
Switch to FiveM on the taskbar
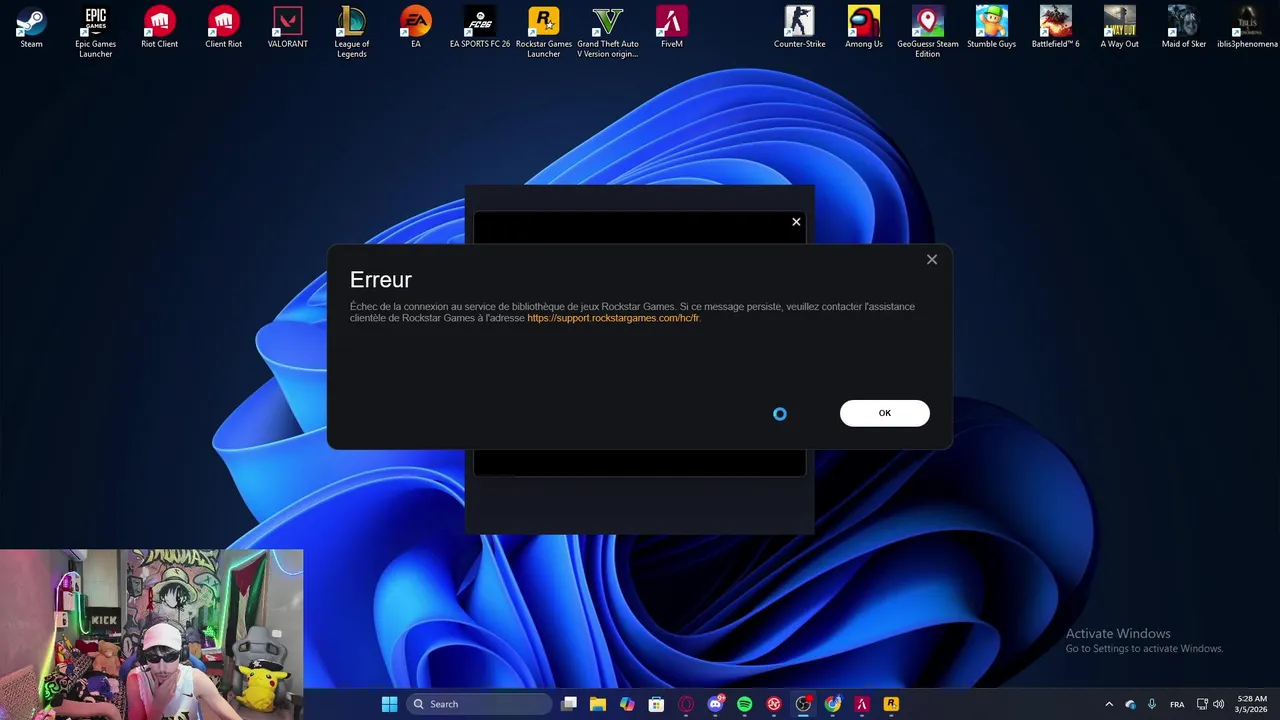click(862, 704)
